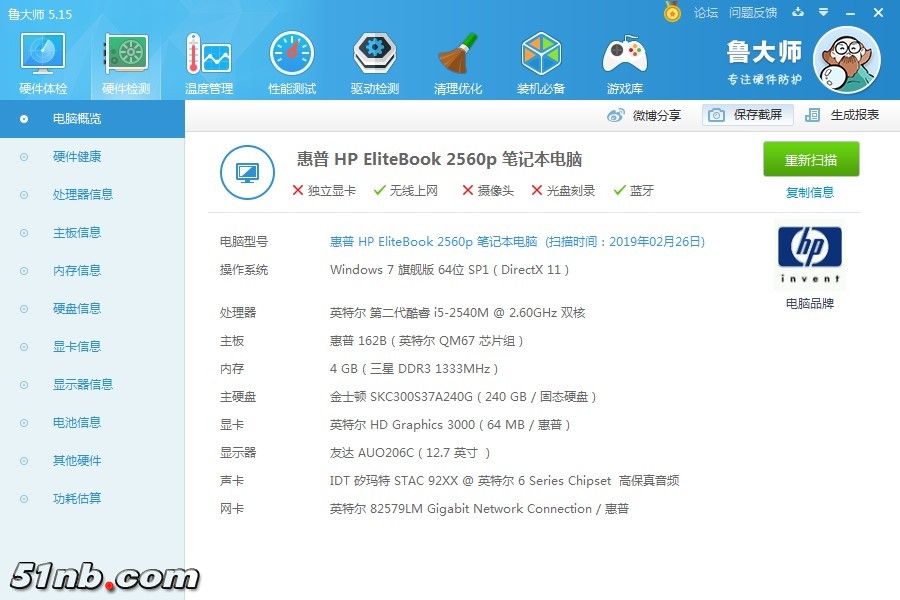Click the HP 电脑品牌 logo thumbnail
The height and width of the screenshot is (600, 900).
810,256
